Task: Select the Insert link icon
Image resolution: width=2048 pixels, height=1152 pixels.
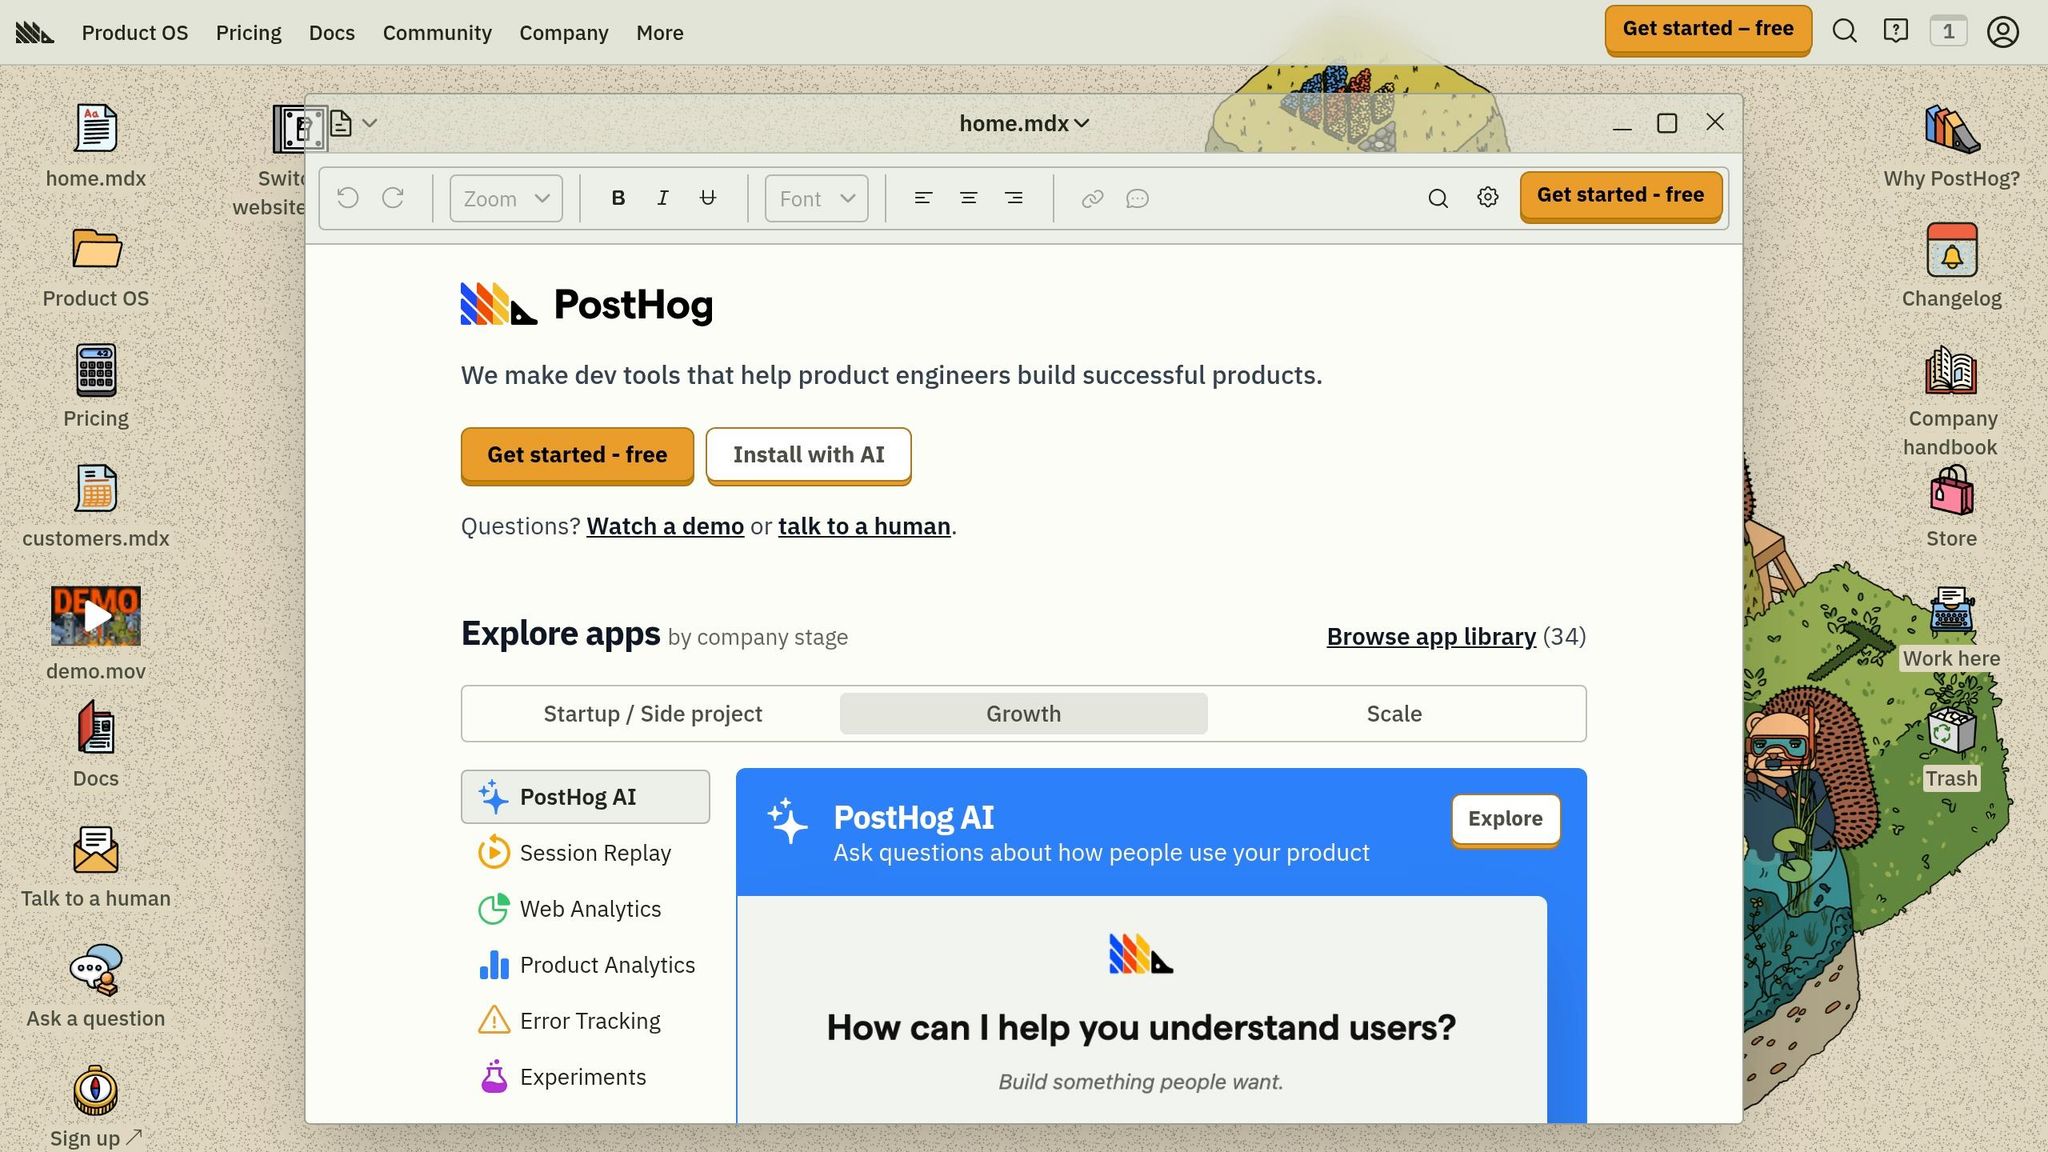Action: point(1090,198)
